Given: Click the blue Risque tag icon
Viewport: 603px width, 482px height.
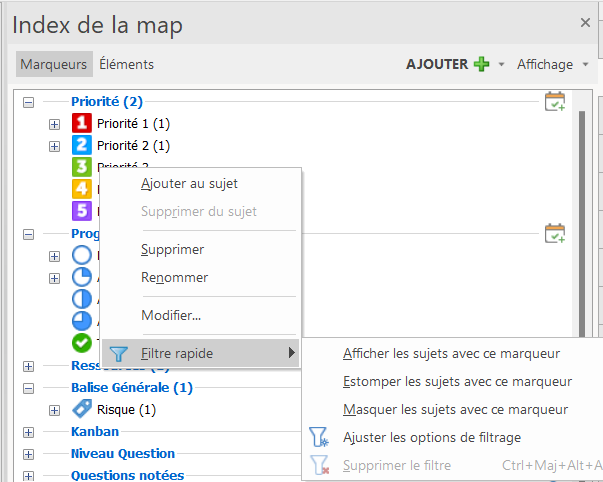Looking at the screenshot, I should (82, 409).
